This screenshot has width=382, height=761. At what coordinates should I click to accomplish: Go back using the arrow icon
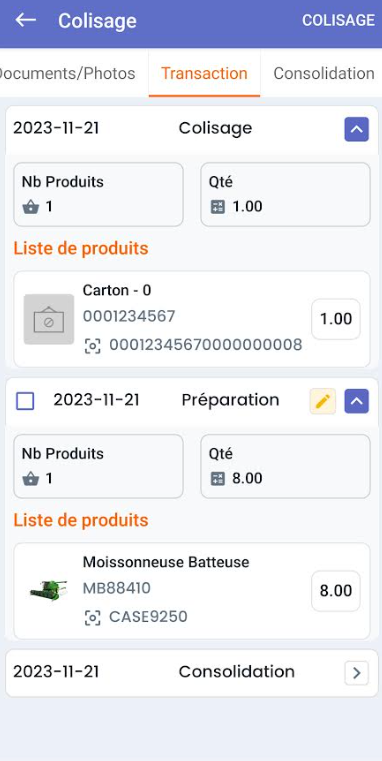point(26,20)
